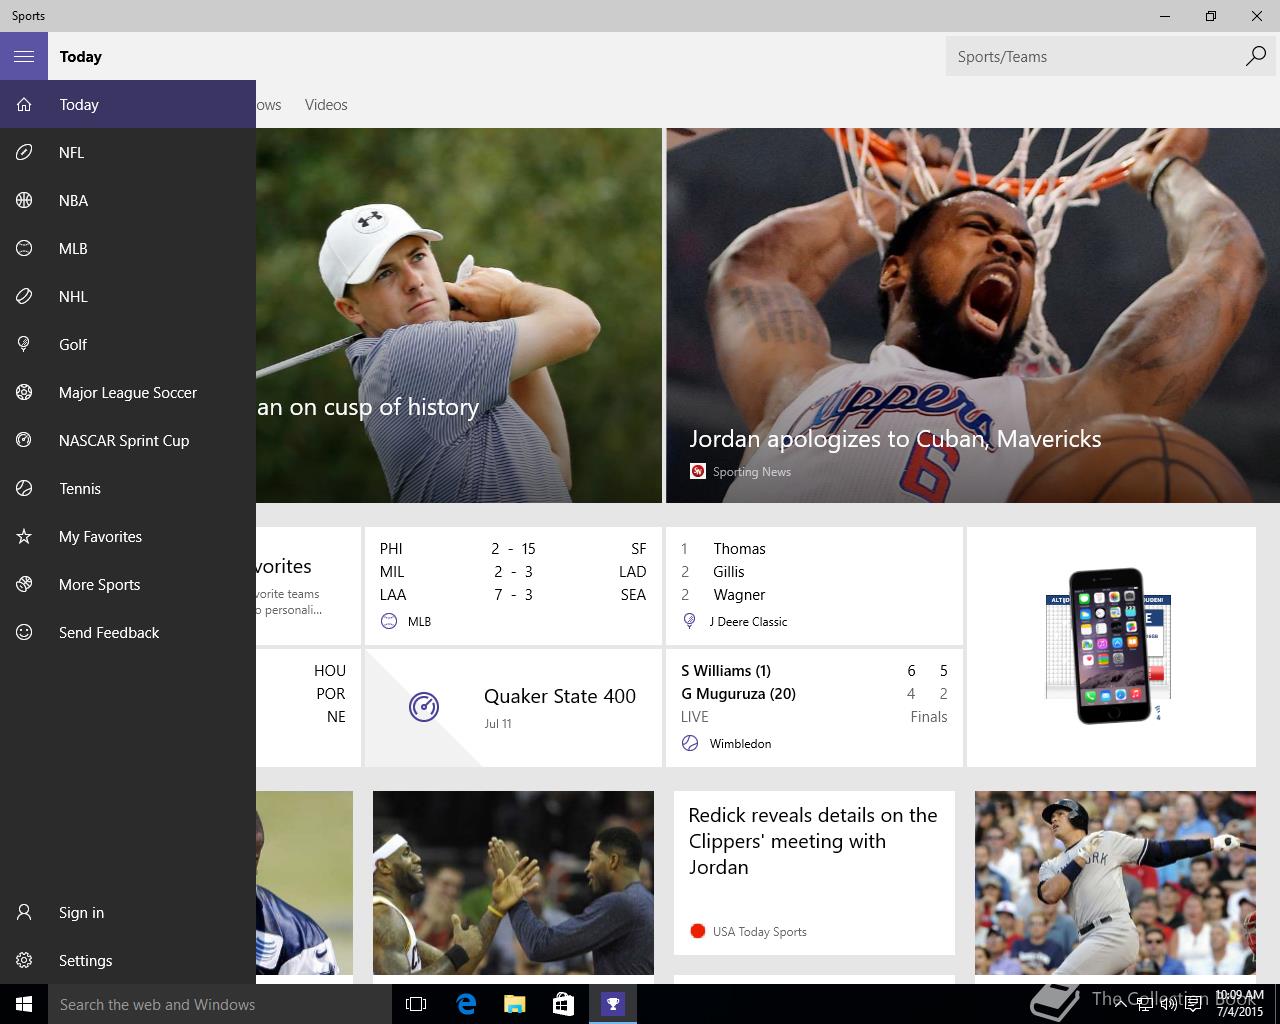Go to NASCAR Sprint Cup section
Screen dimensions: 1280x1024
[128, 440]
